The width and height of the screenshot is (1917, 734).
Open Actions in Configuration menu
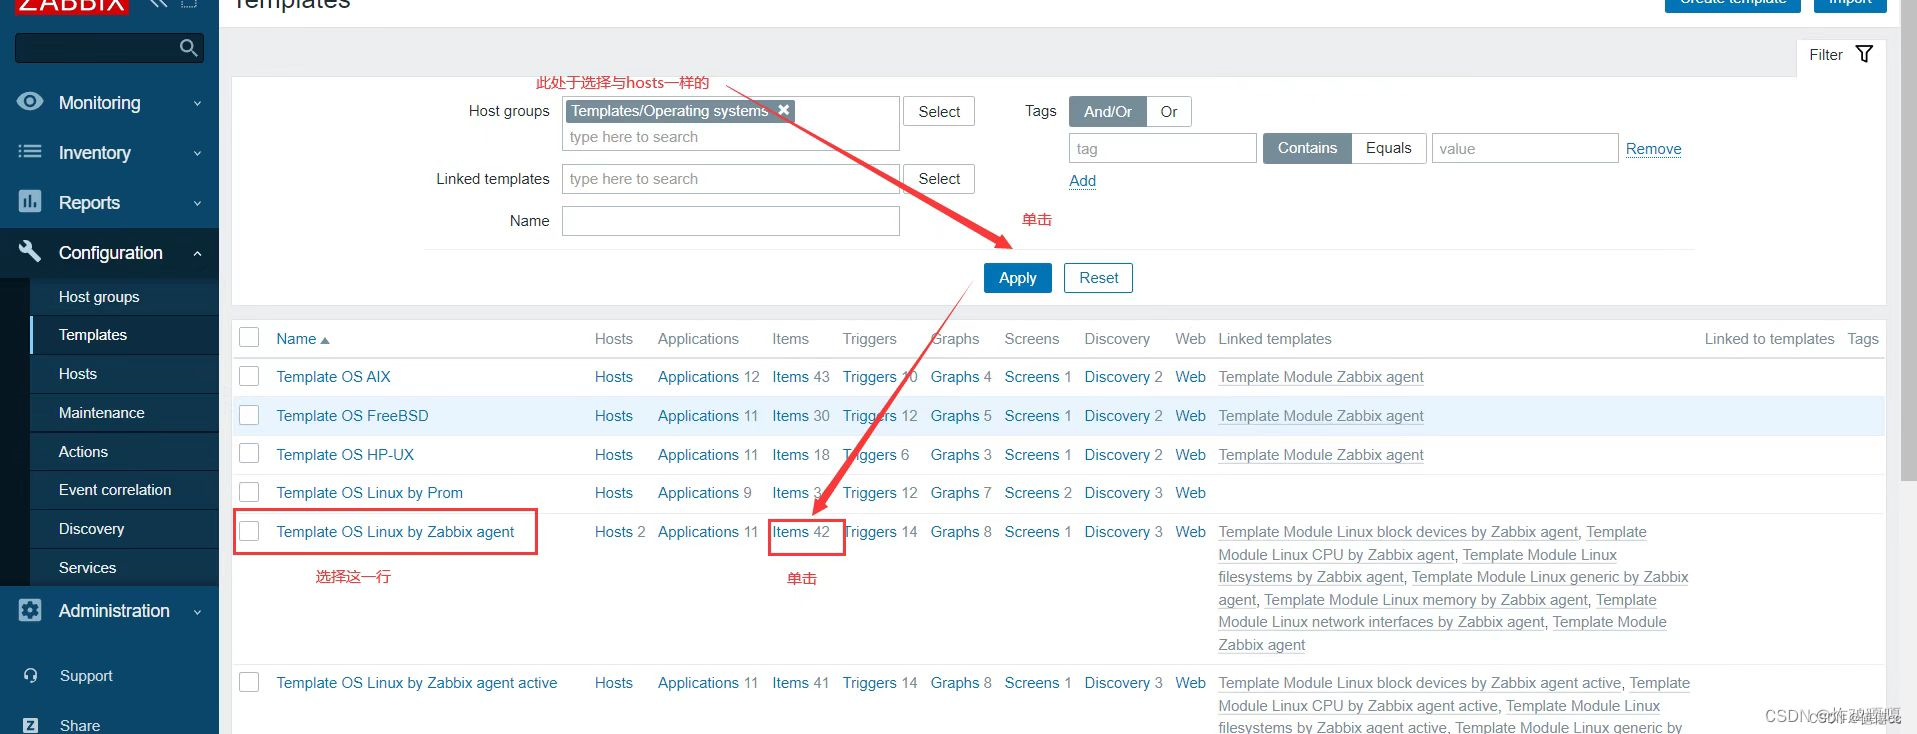pos(83,451)
